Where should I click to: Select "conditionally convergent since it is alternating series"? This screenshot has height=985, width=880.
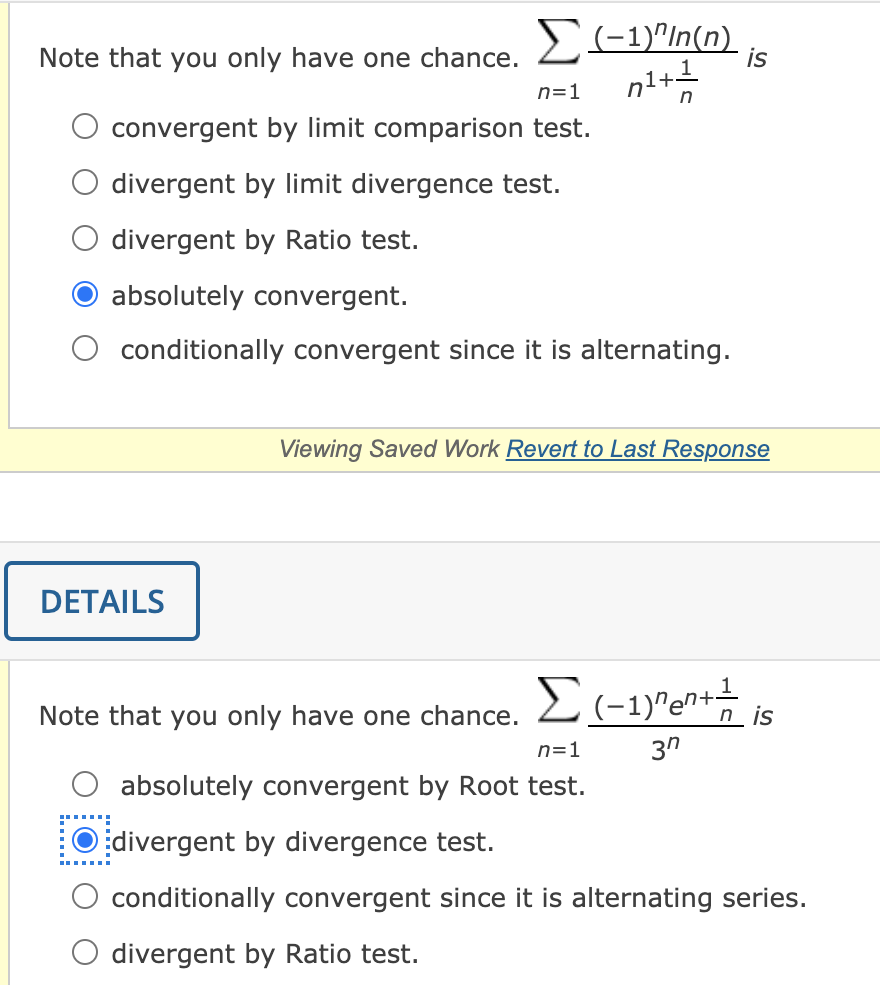(x=85, y=897)
